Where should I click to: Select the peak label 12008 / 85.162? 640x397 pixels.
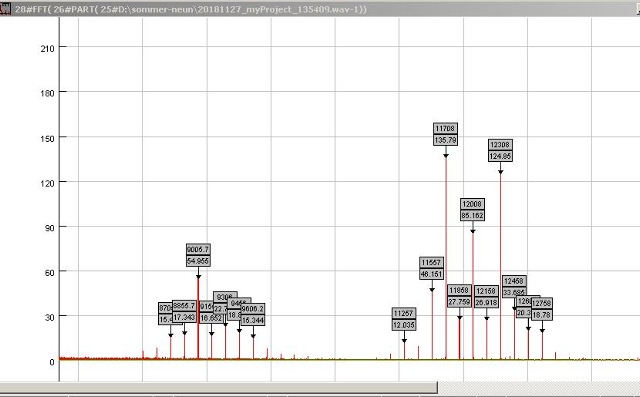click(x=472, y=209)
